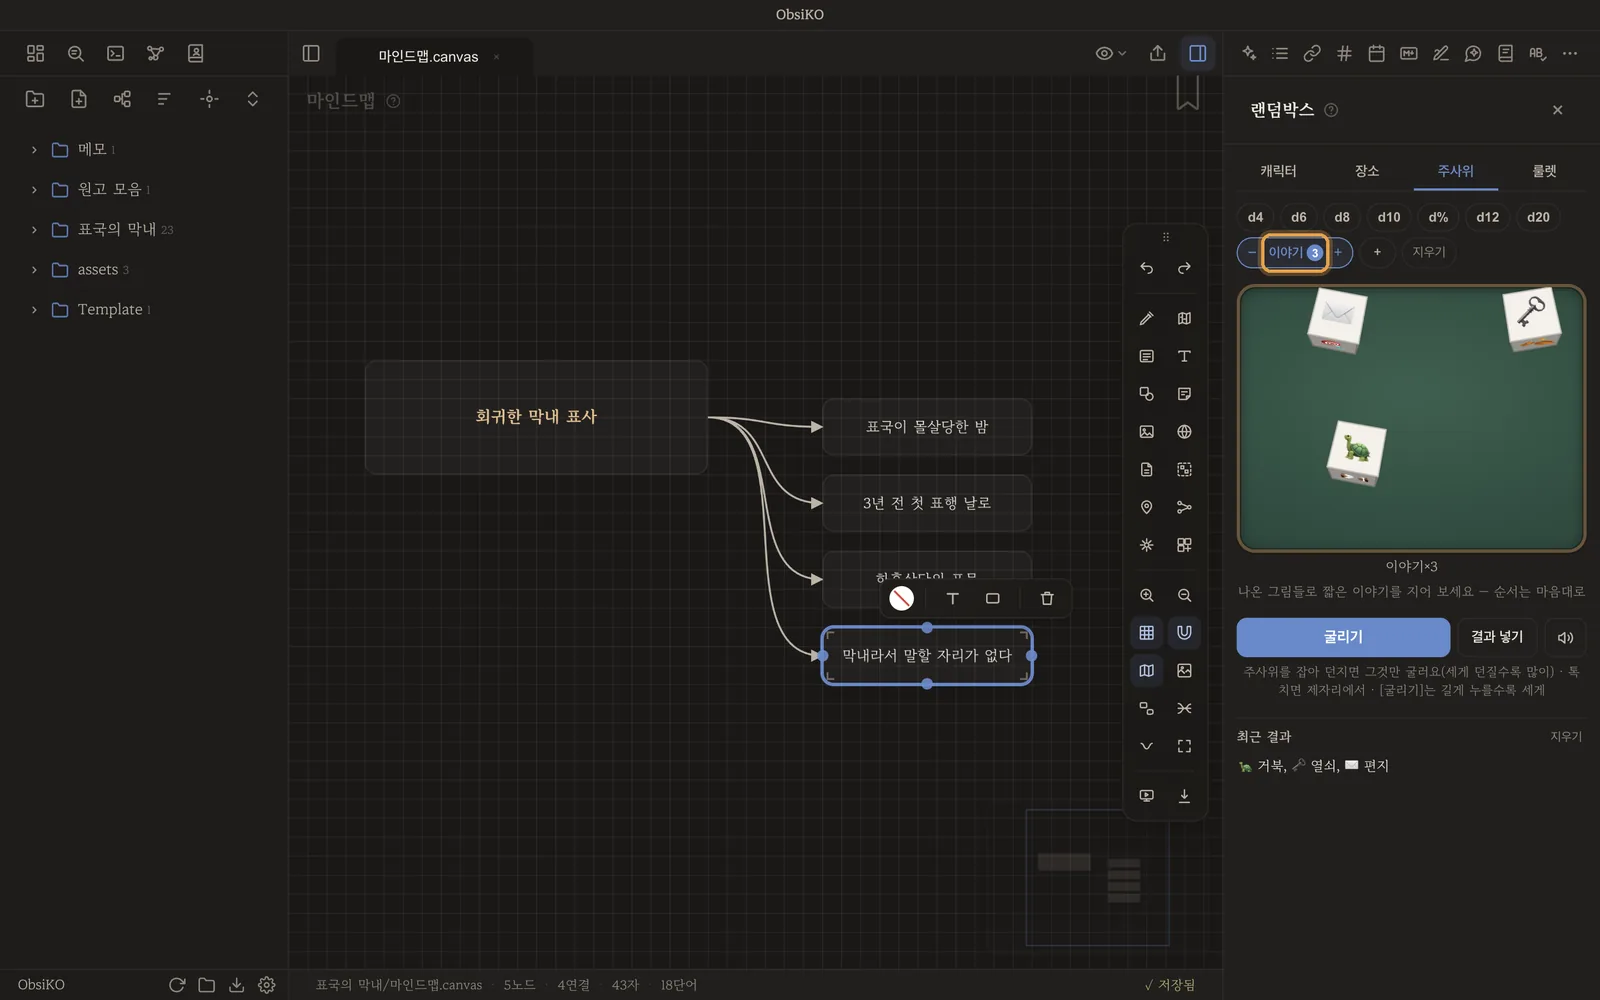Delete the selected node with trash icon
This screenshot has height=1000, width=1600.
1047,598
